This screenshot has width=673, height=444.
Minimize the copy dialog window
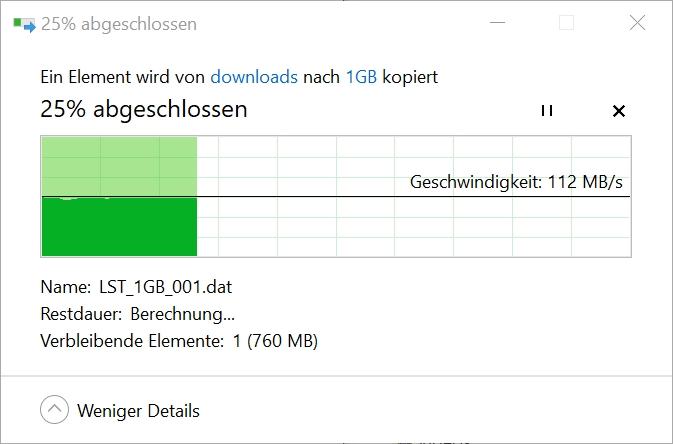(x=496, y=23)
